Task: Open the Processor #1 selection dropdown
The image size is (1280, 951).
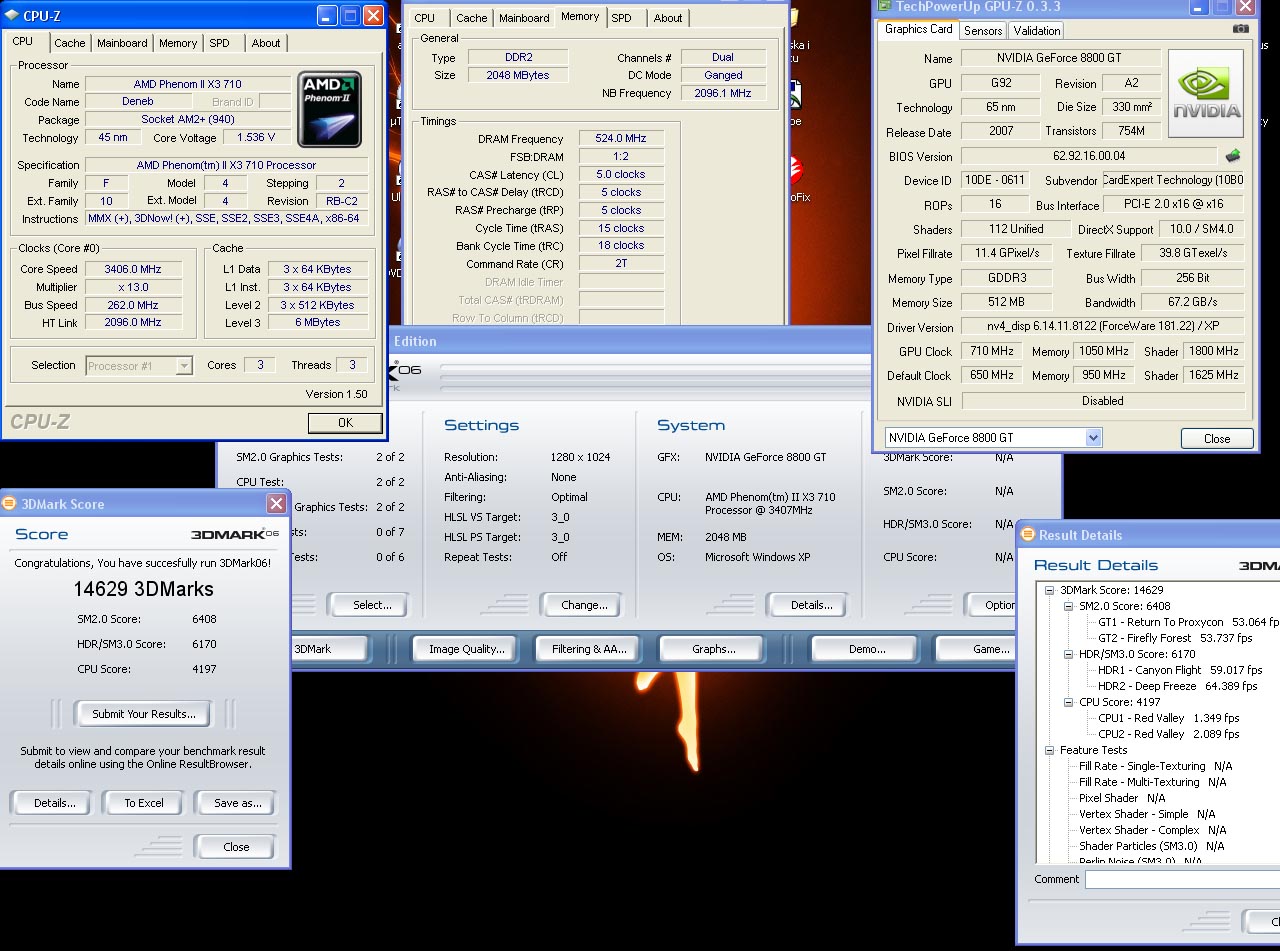Action: [184, 366]
